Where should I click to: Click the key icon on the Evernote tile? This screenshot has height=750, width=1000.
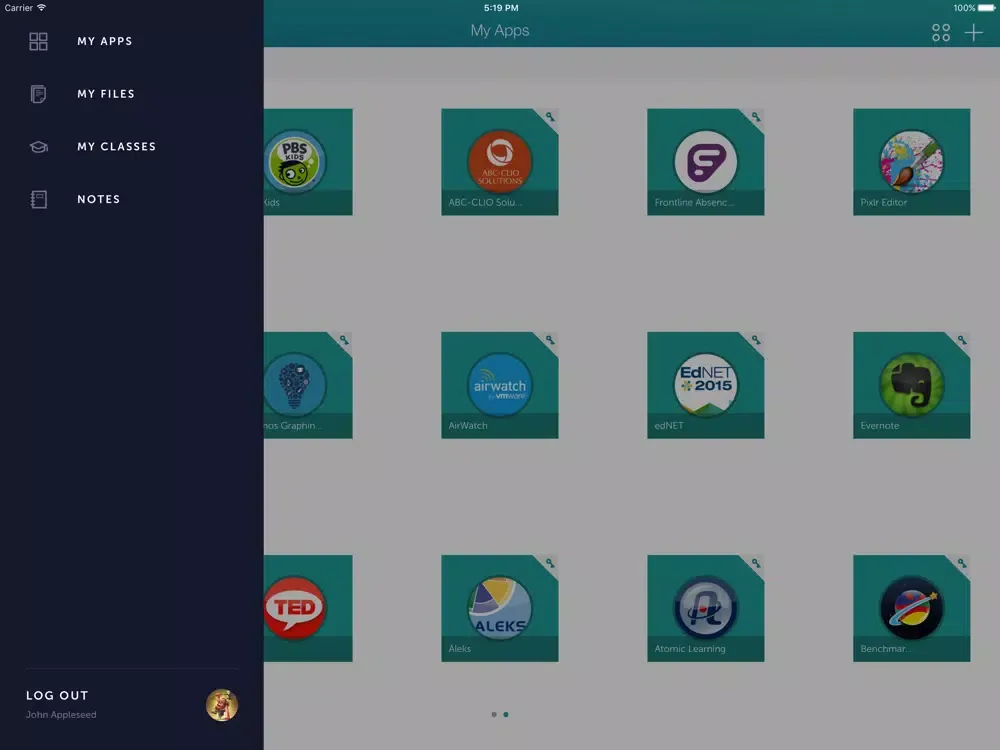pos(961,340)
